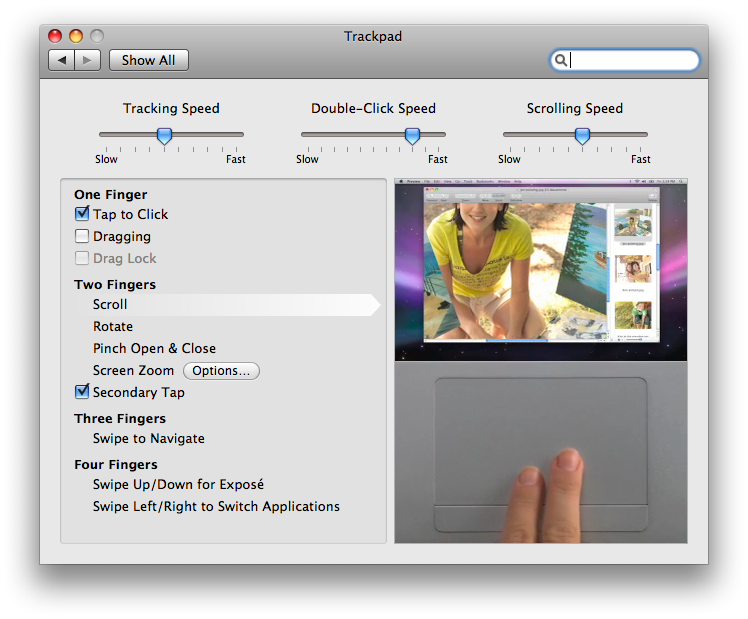
Task: Click the magnifying glass search icon
Action: 561,60
